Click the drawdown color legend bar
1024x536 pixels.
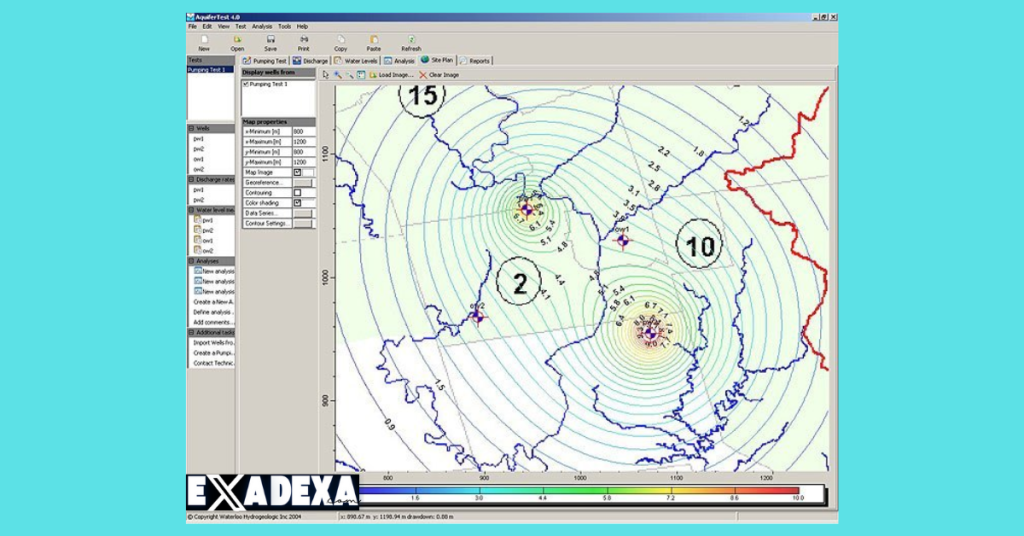579,490
